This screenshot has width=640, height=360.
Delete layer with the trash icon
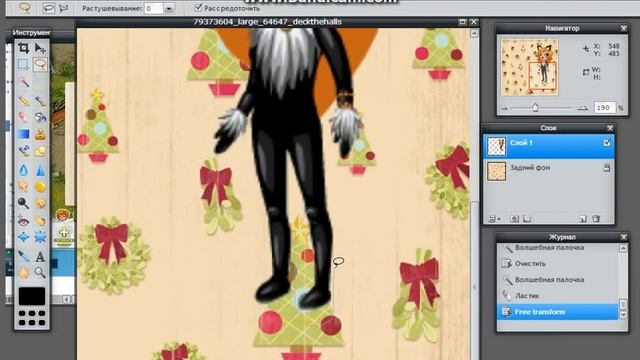596,219
